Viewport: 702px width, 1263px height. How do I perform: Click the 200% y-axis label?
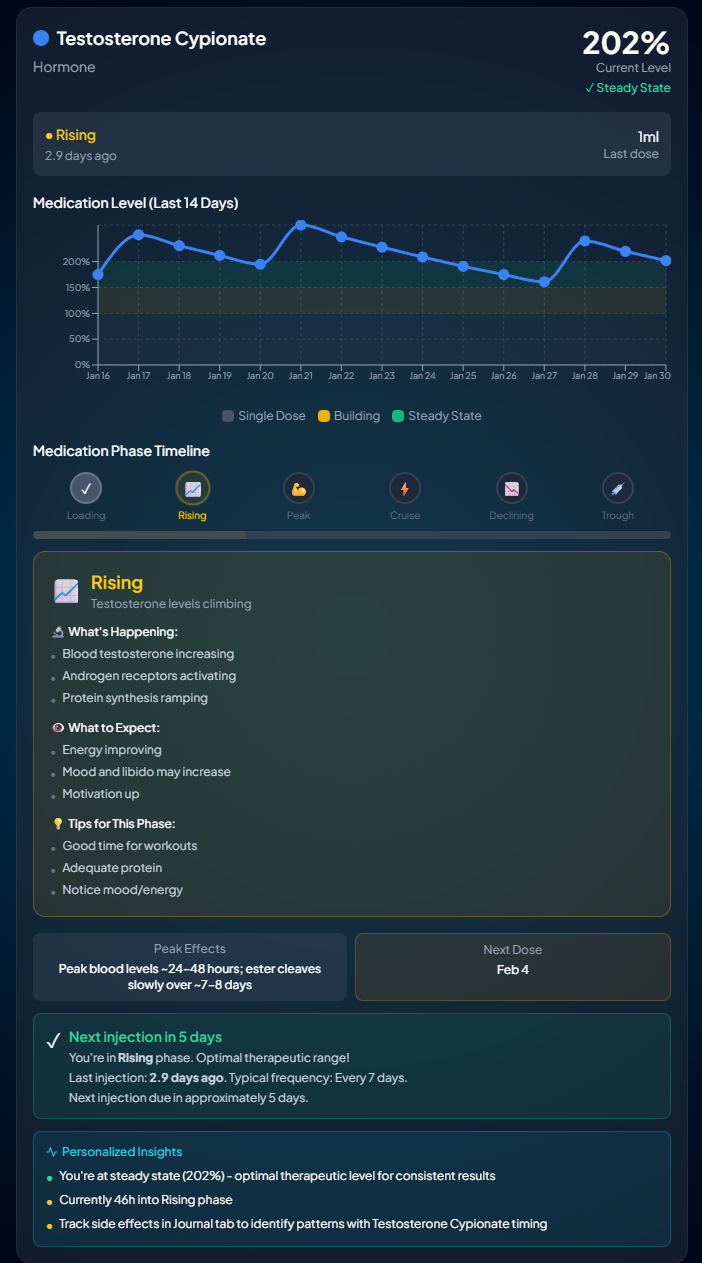[x=77, y=262]
